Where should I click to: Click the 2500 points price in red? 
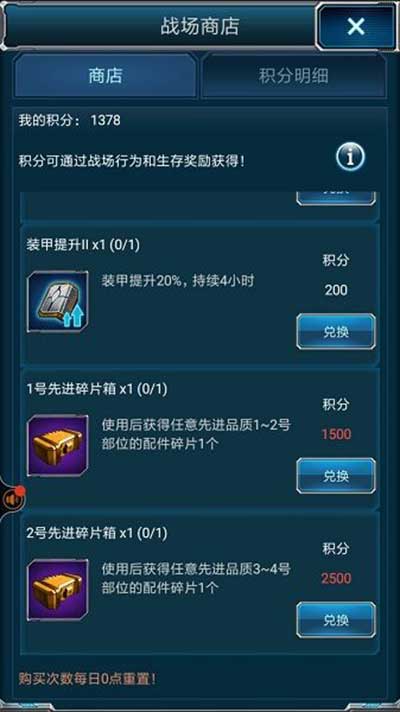pyautogui.click(x=336, y=578)
